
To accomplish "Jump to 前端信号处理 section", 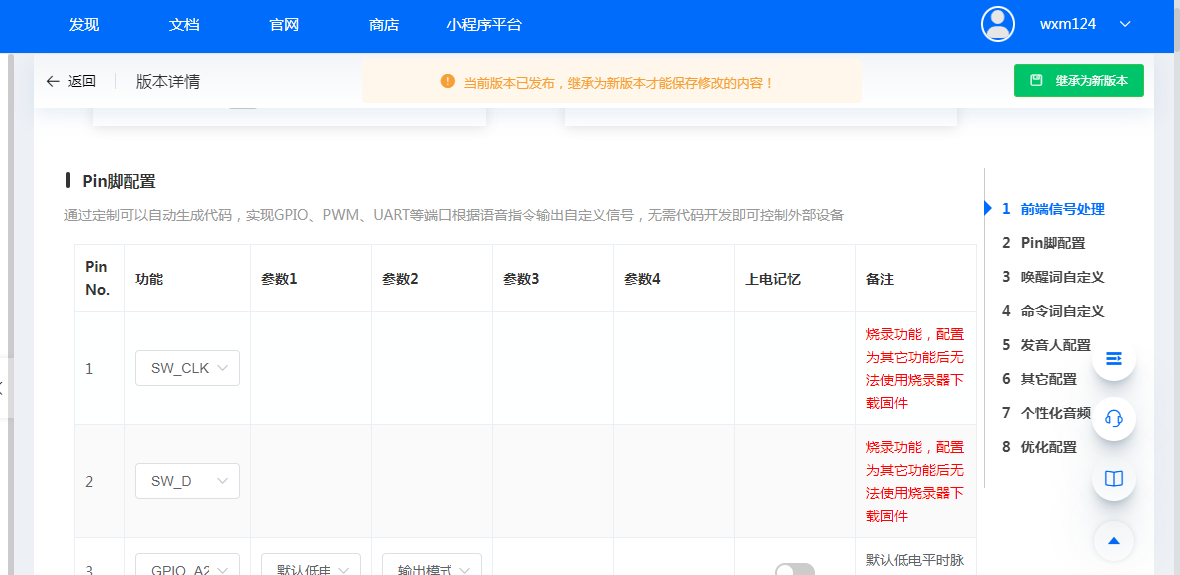I will (x=1062, y=209).
